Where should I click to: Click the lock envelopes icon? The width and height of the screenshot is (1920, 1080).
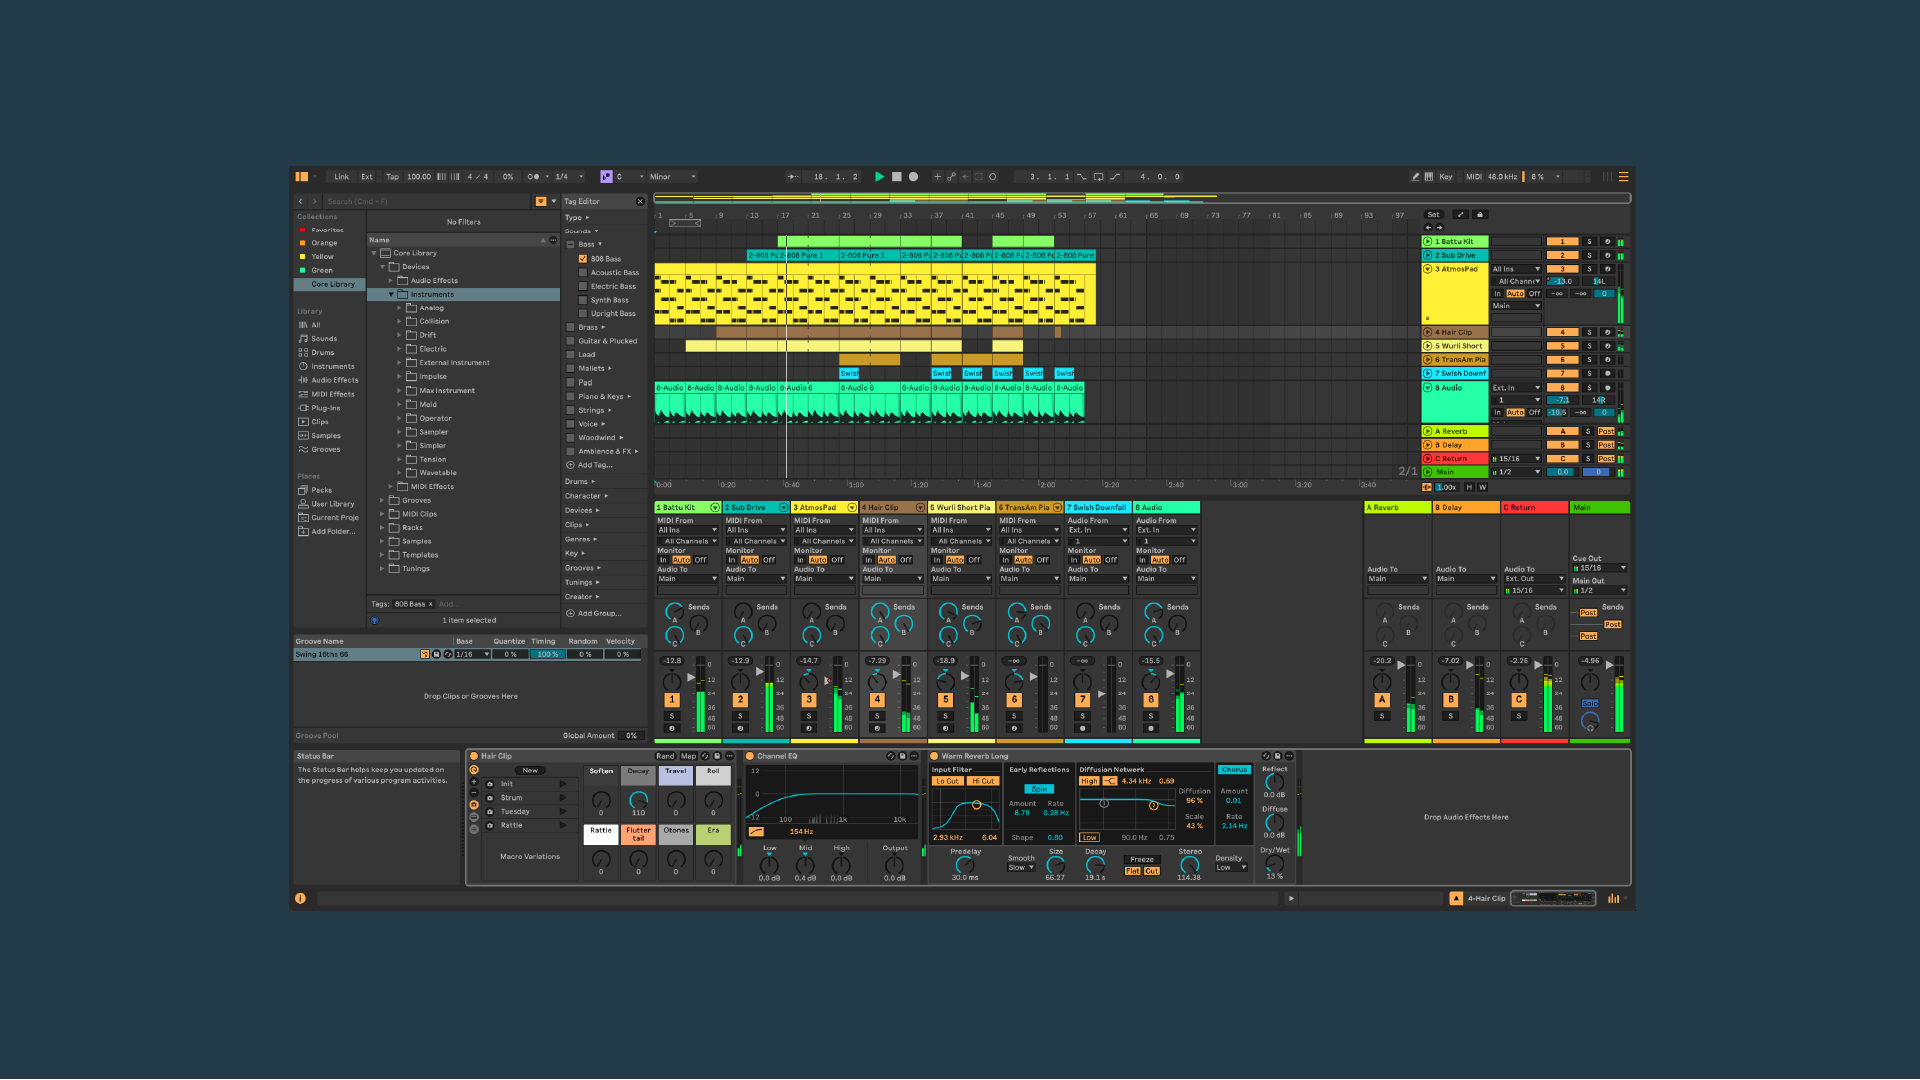[x=1480, y=215]
